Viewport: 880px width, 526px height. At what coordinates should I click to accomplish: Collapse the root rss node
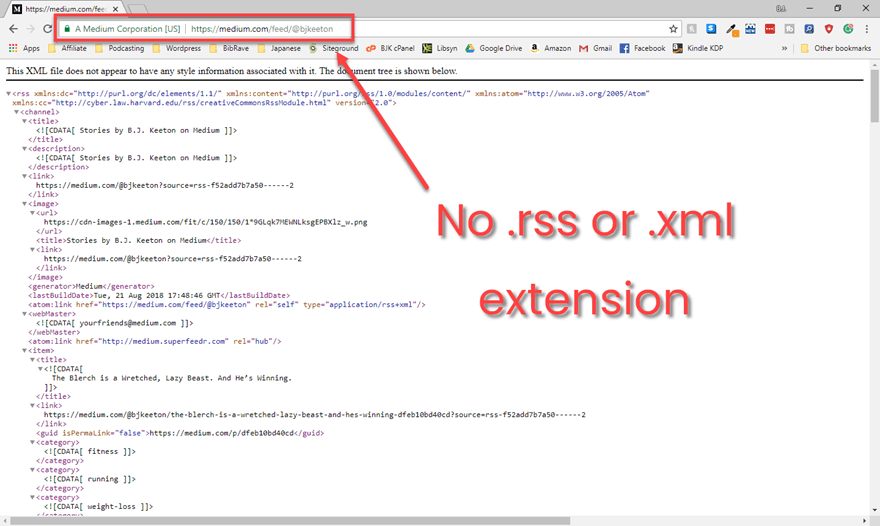(x=8, y=94)
